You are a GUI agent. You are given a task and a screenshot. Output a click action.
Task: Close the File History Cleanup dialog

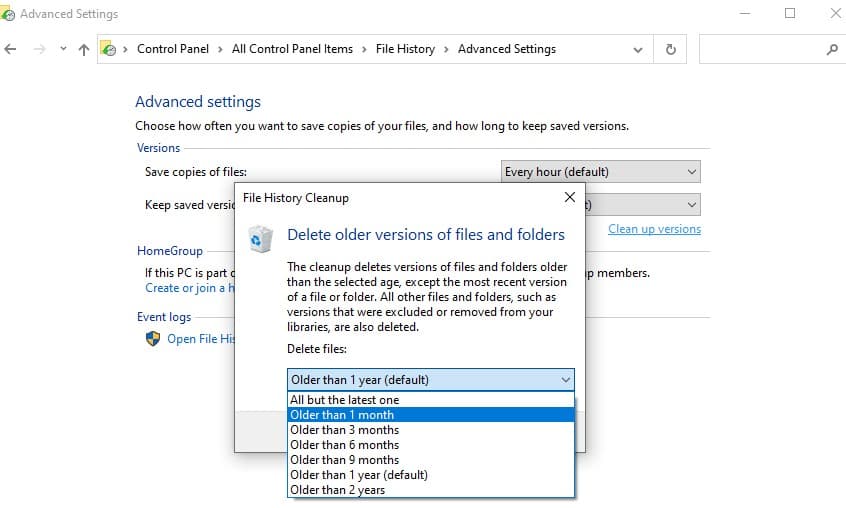point(569,198)
